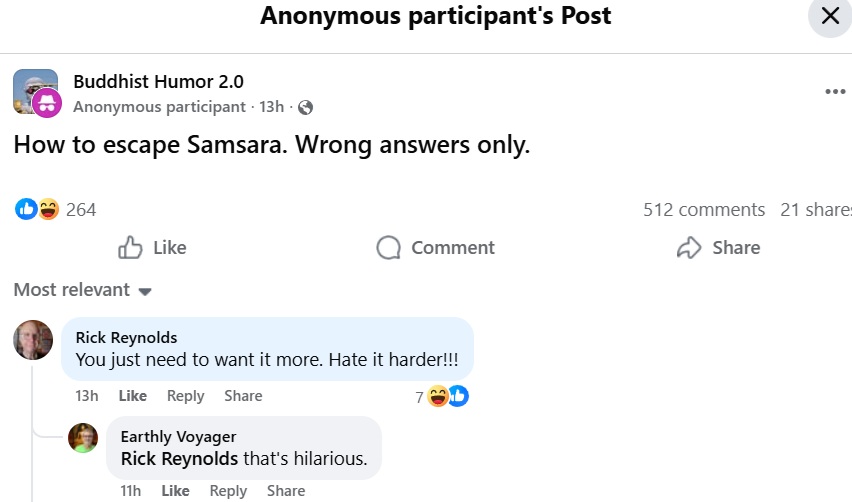The image size is (852, 502).
Task: Open the 512 comments link
Action: coord(704,210)
